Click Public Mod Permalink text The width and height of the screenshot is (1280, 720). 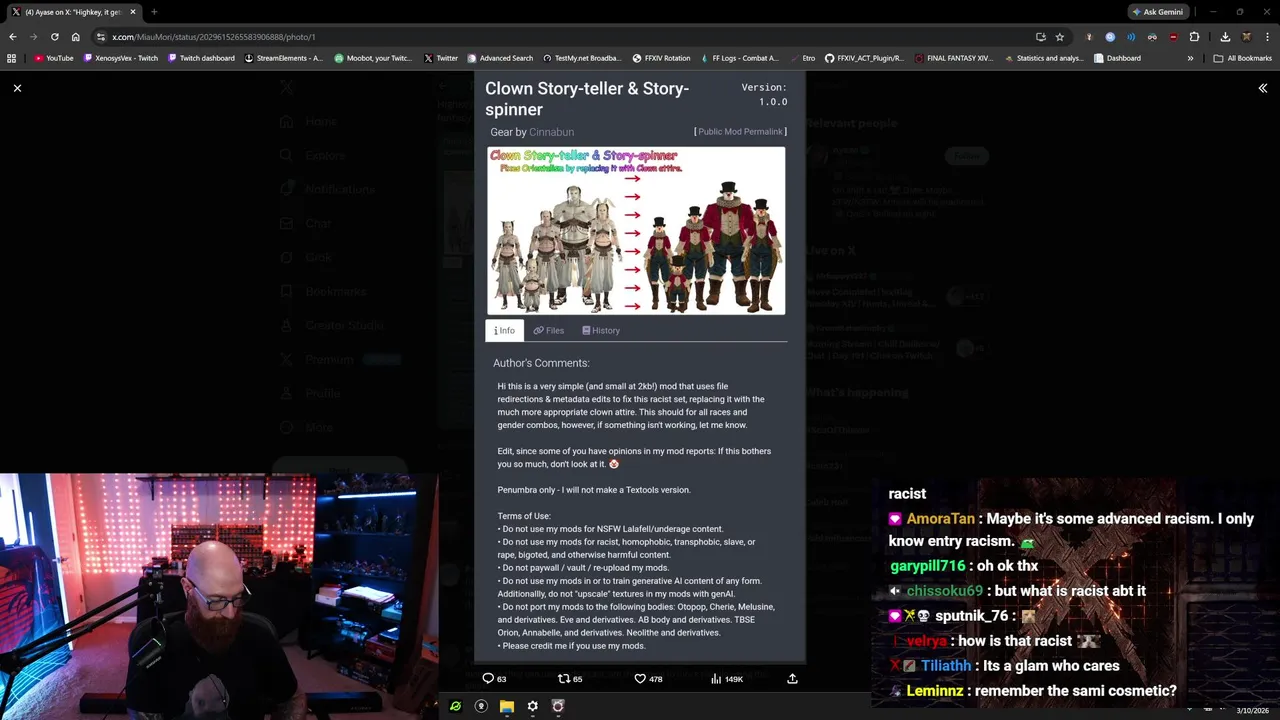click(x=740, y=132)
